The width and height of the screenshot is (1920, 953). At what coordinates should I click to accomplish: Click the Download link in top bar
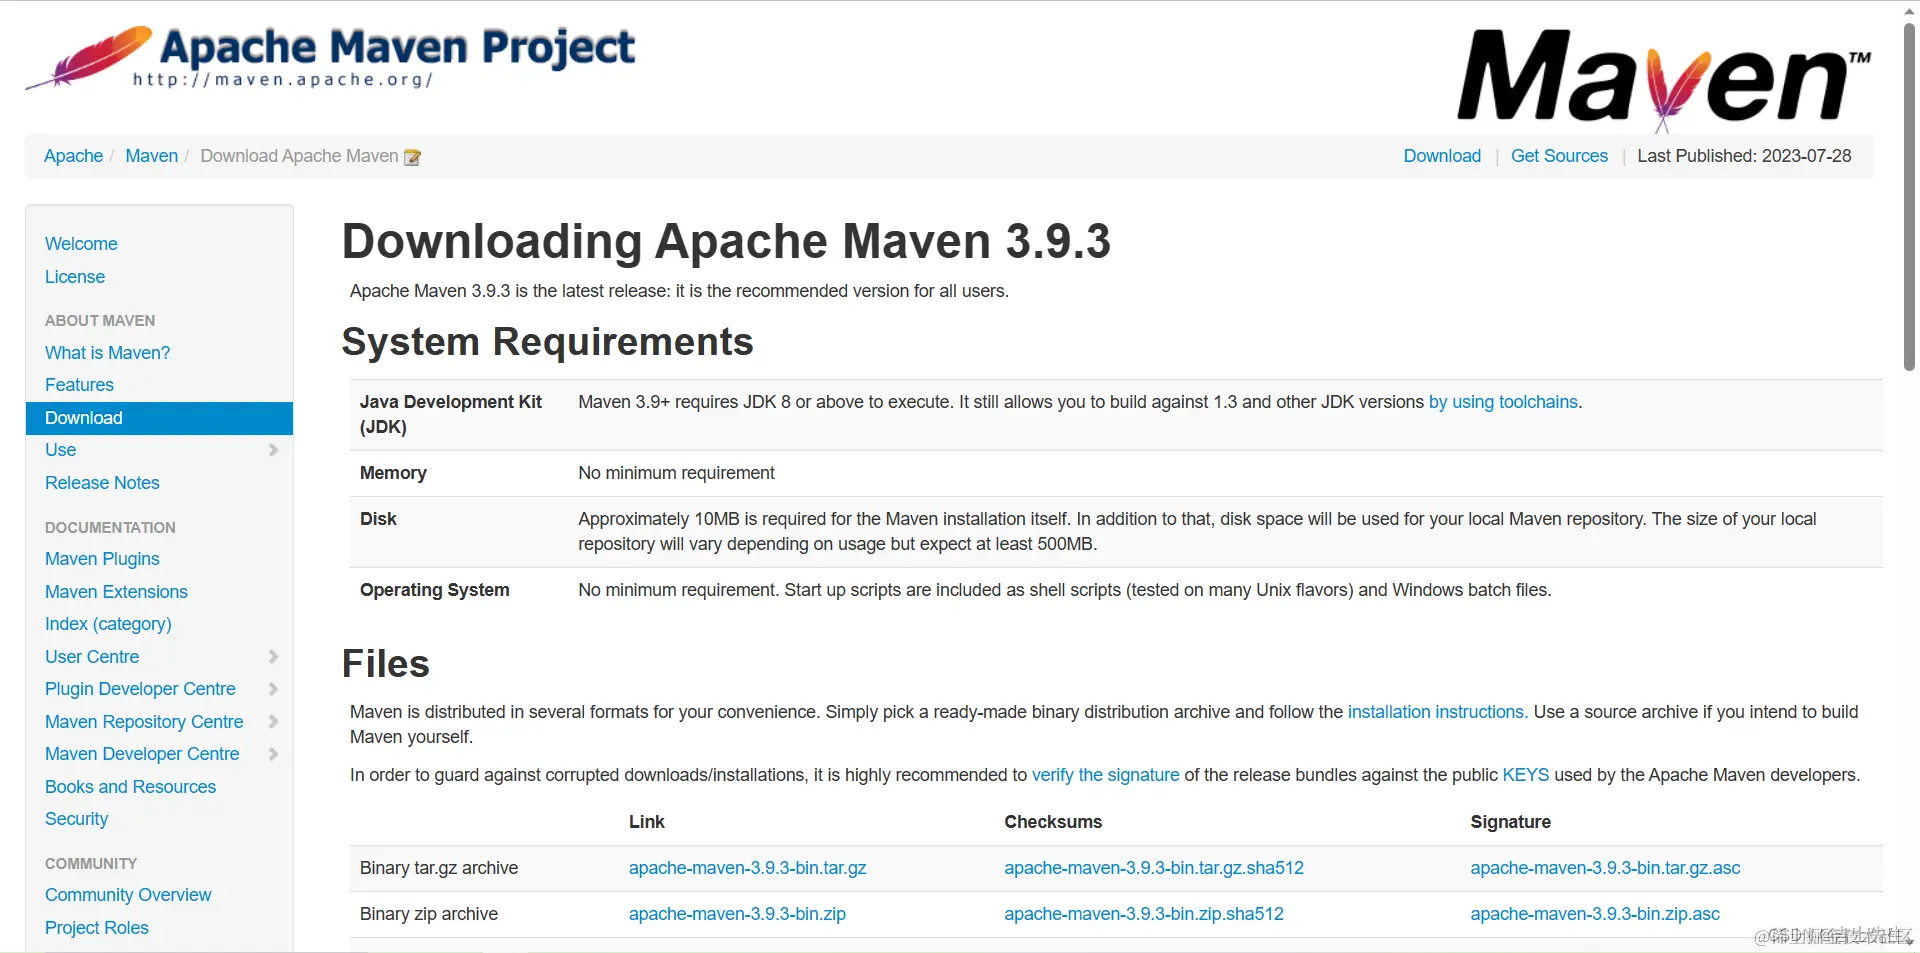[x=1442, y=156]
